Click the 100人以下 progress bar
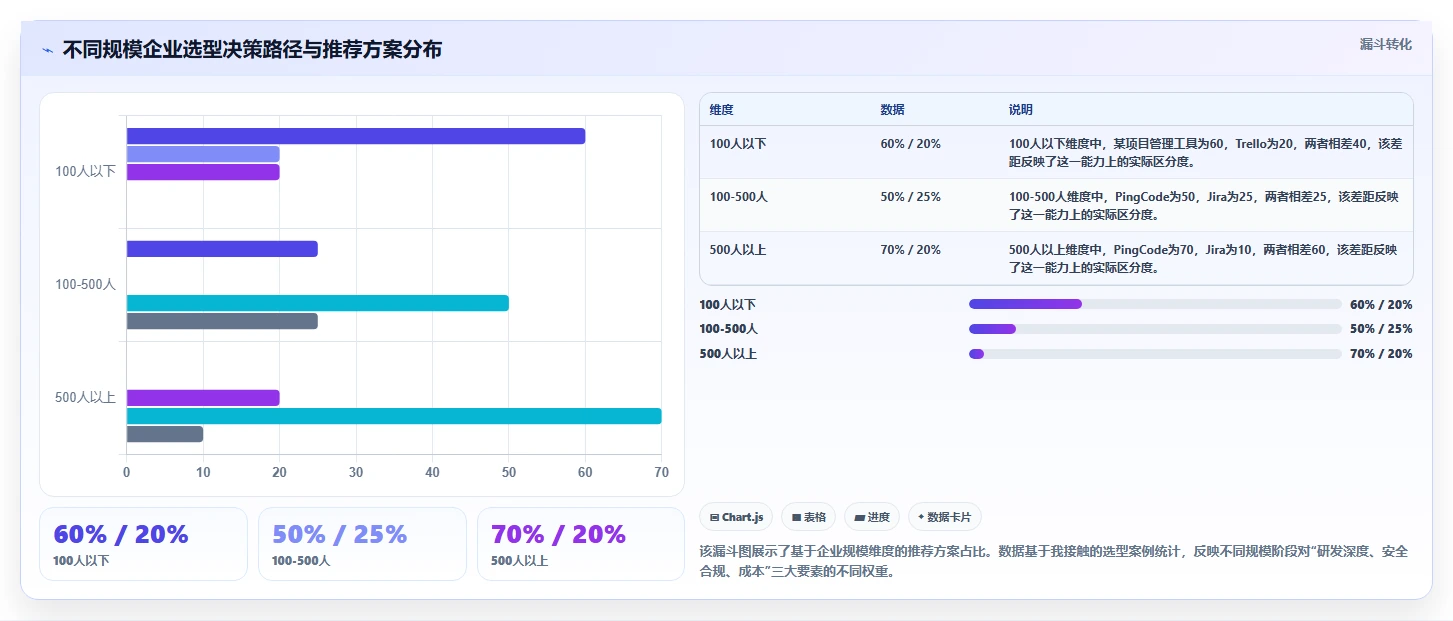The width and height of the screenshot is (1453, 621). tap(1155, 304)
